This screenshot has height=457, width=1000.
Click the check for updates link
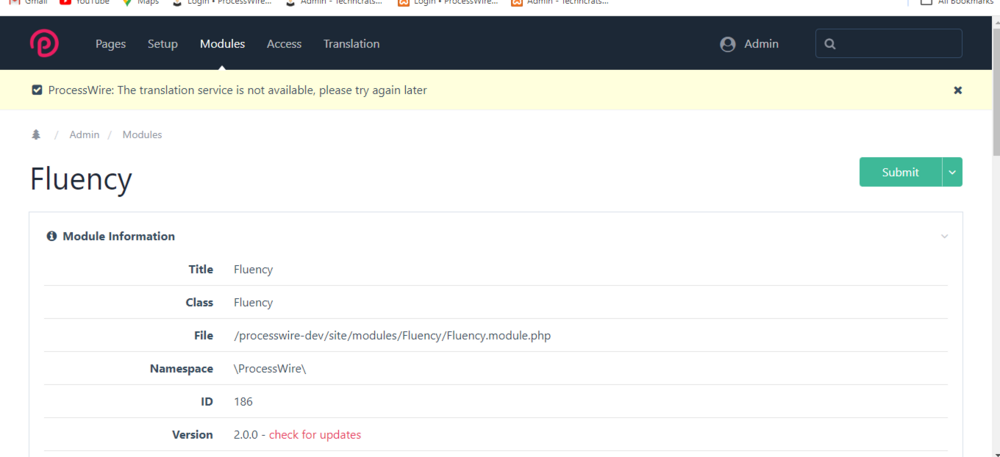coord(315,435)
